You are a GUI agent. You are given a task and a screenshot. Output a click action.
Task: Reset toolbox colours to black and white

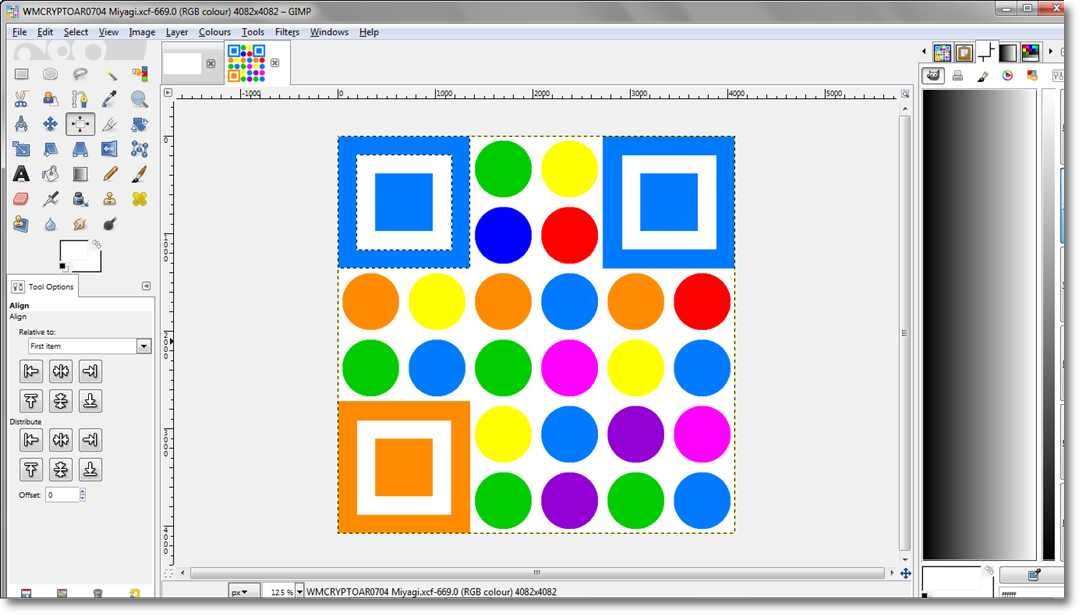pyautogui.click(x=63, y=267)
